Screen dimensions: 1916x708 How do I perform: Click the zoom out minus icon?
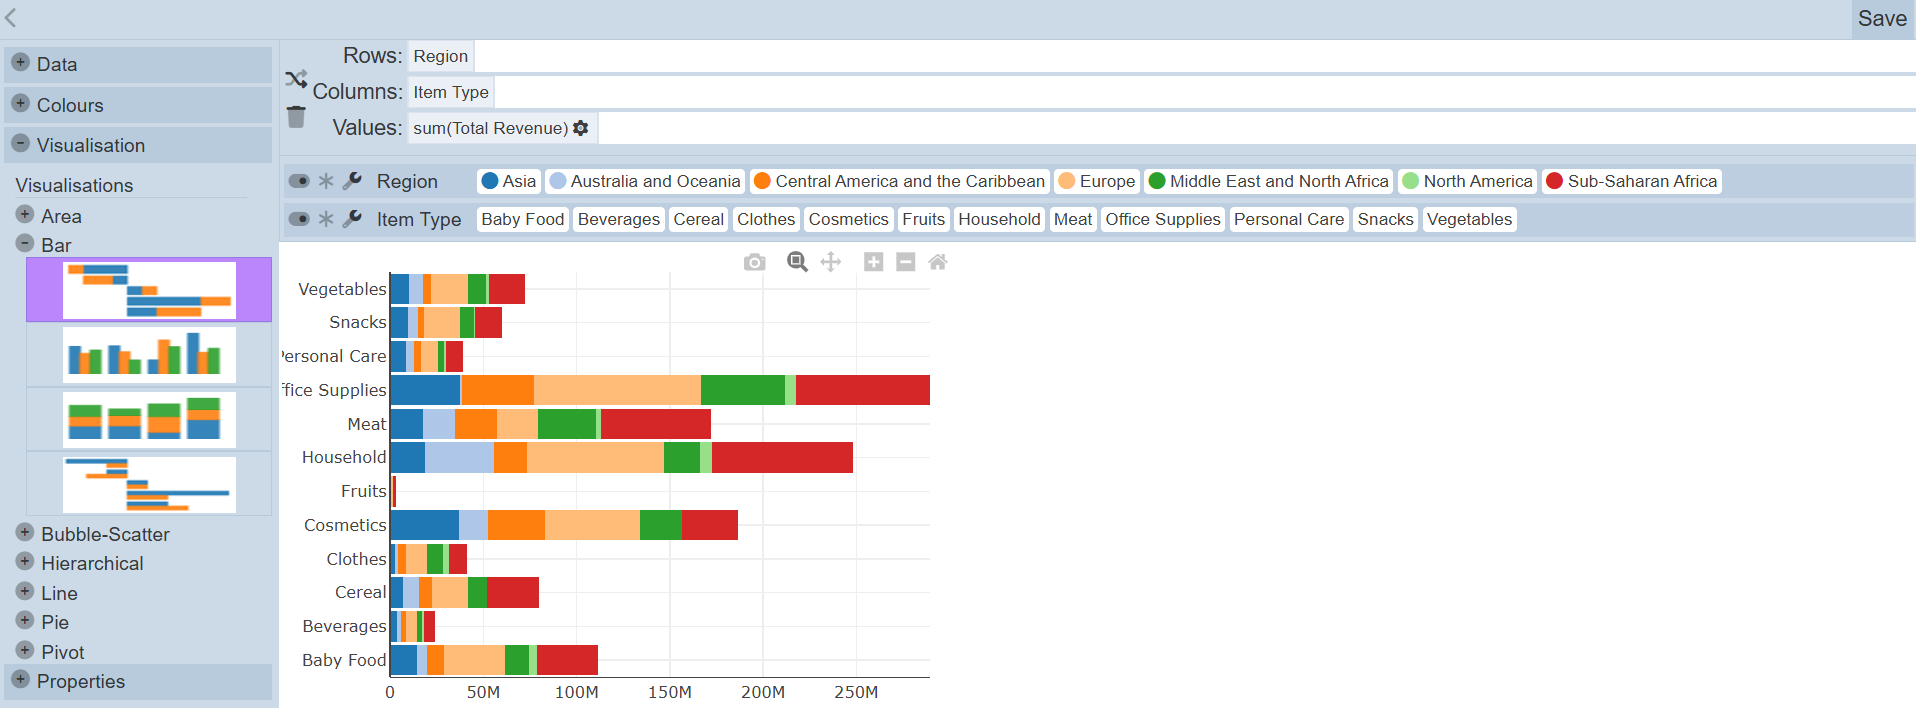[906, 262]
